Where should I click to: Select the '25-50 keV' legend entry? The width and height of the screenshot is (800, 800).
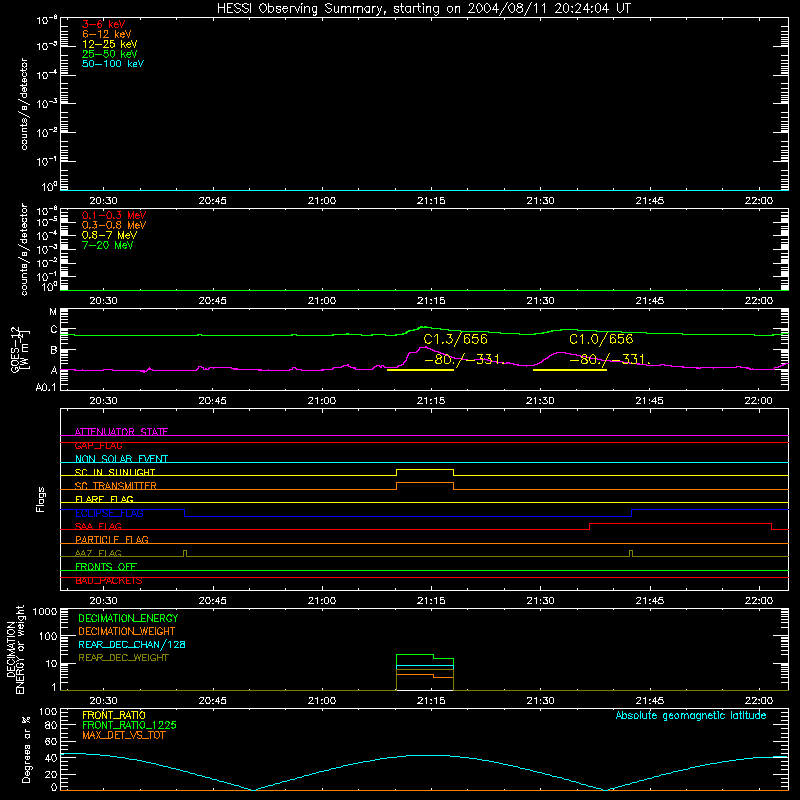point(110,54)
